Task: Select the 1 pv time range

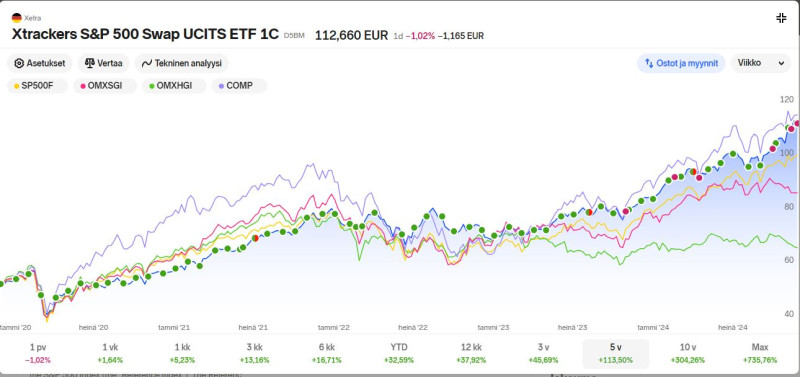Action: (38, 354)
